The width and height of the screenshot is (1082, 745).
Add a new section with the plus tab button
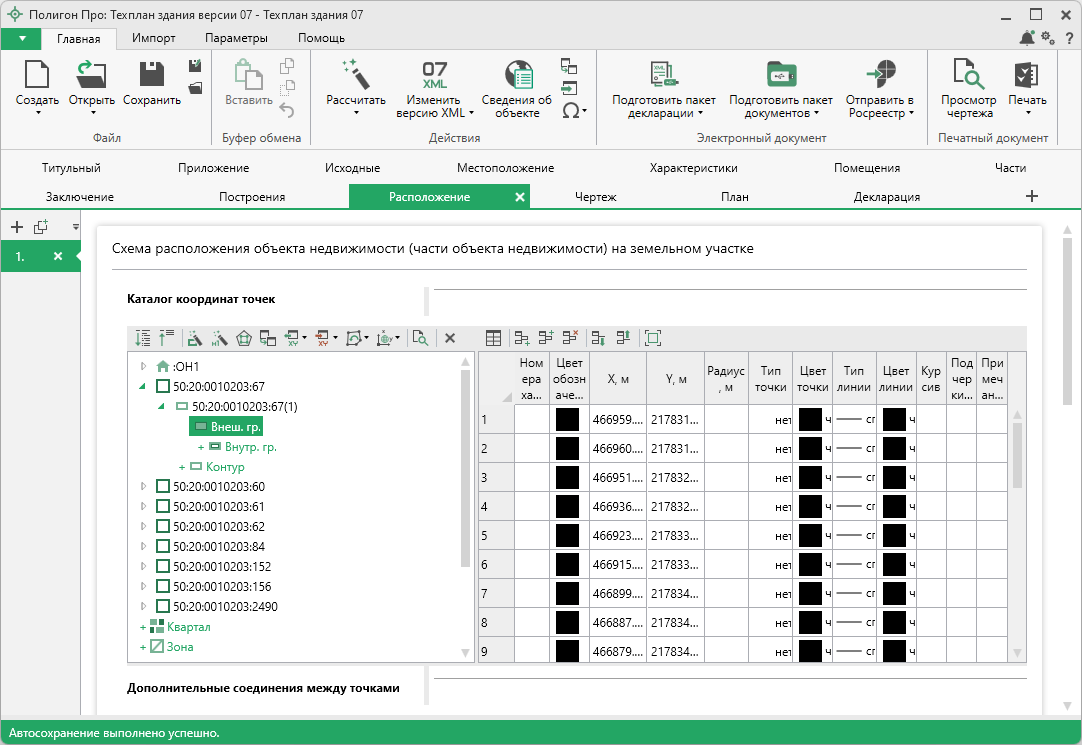tap(1032, 197)
